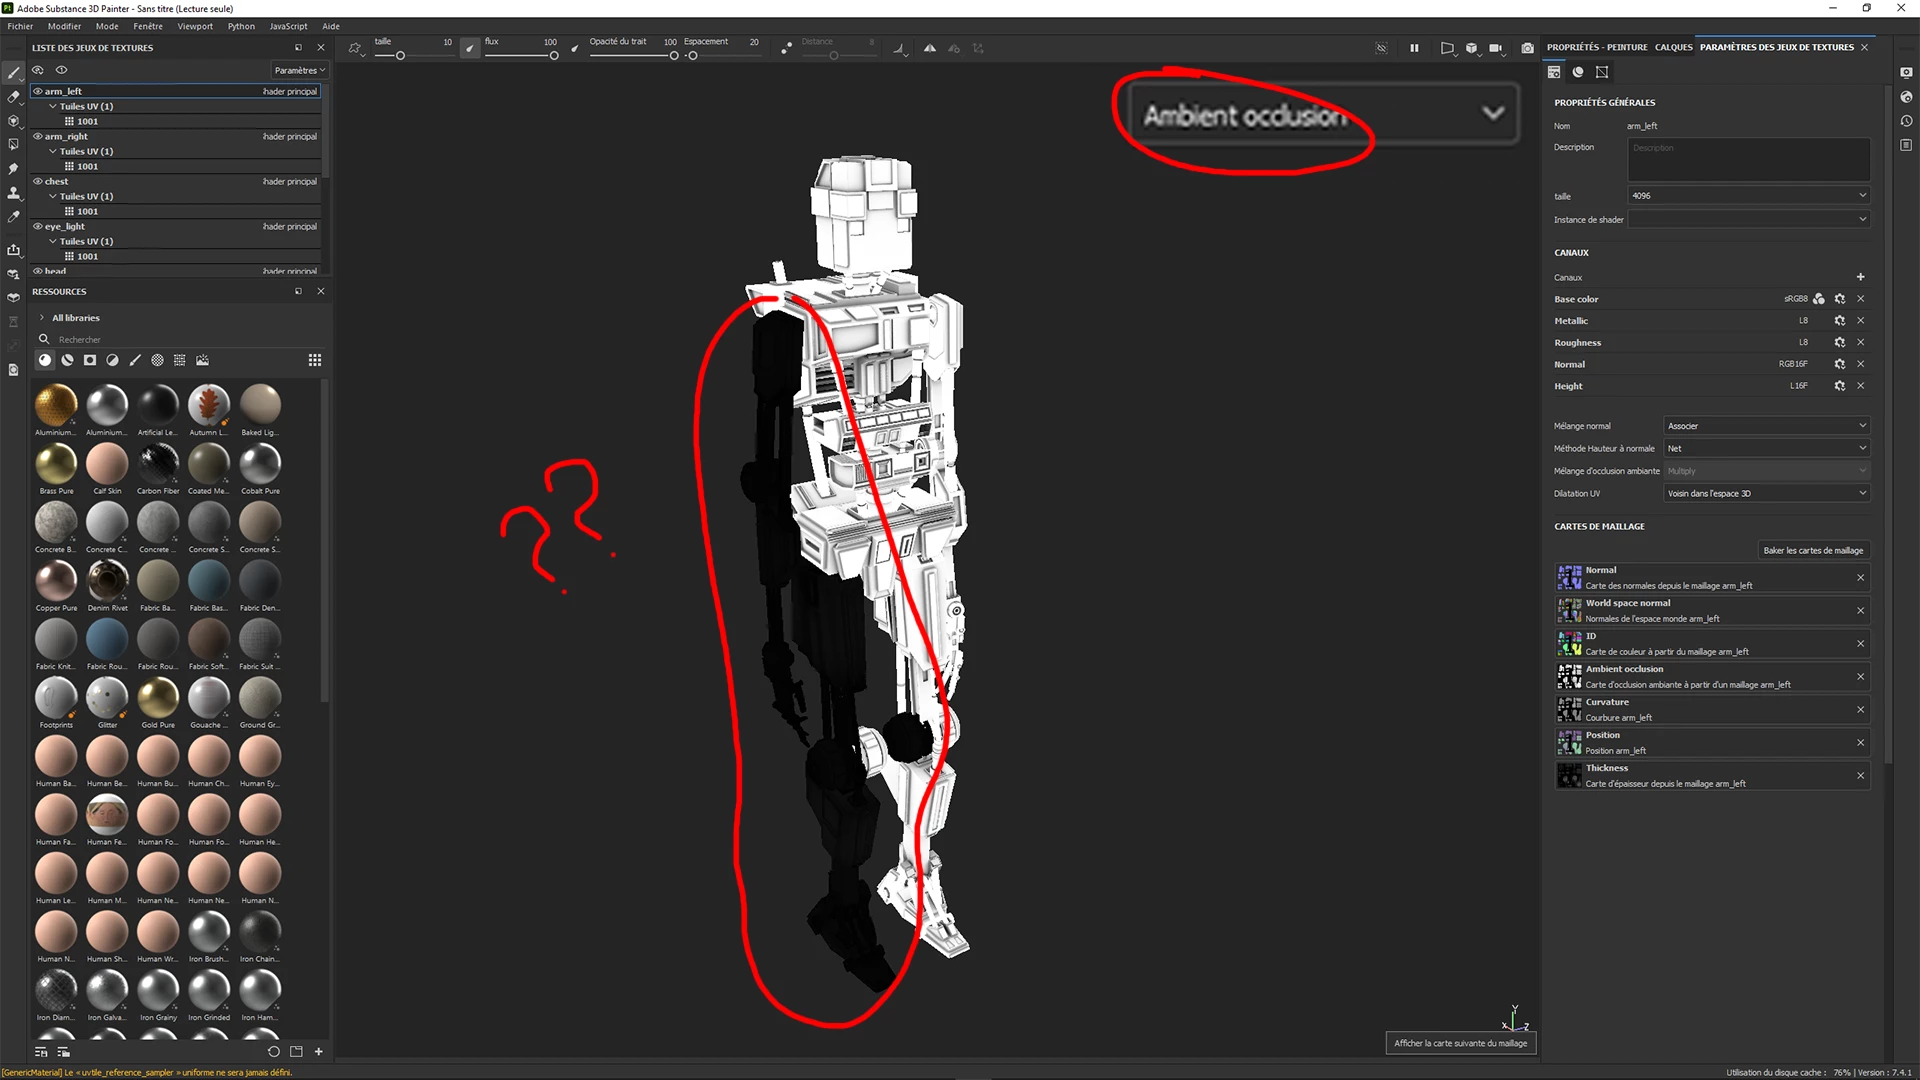Toggle visibility of chest texture set
This screenshot has width=1920, height=1080.
[x=38, y=181]
